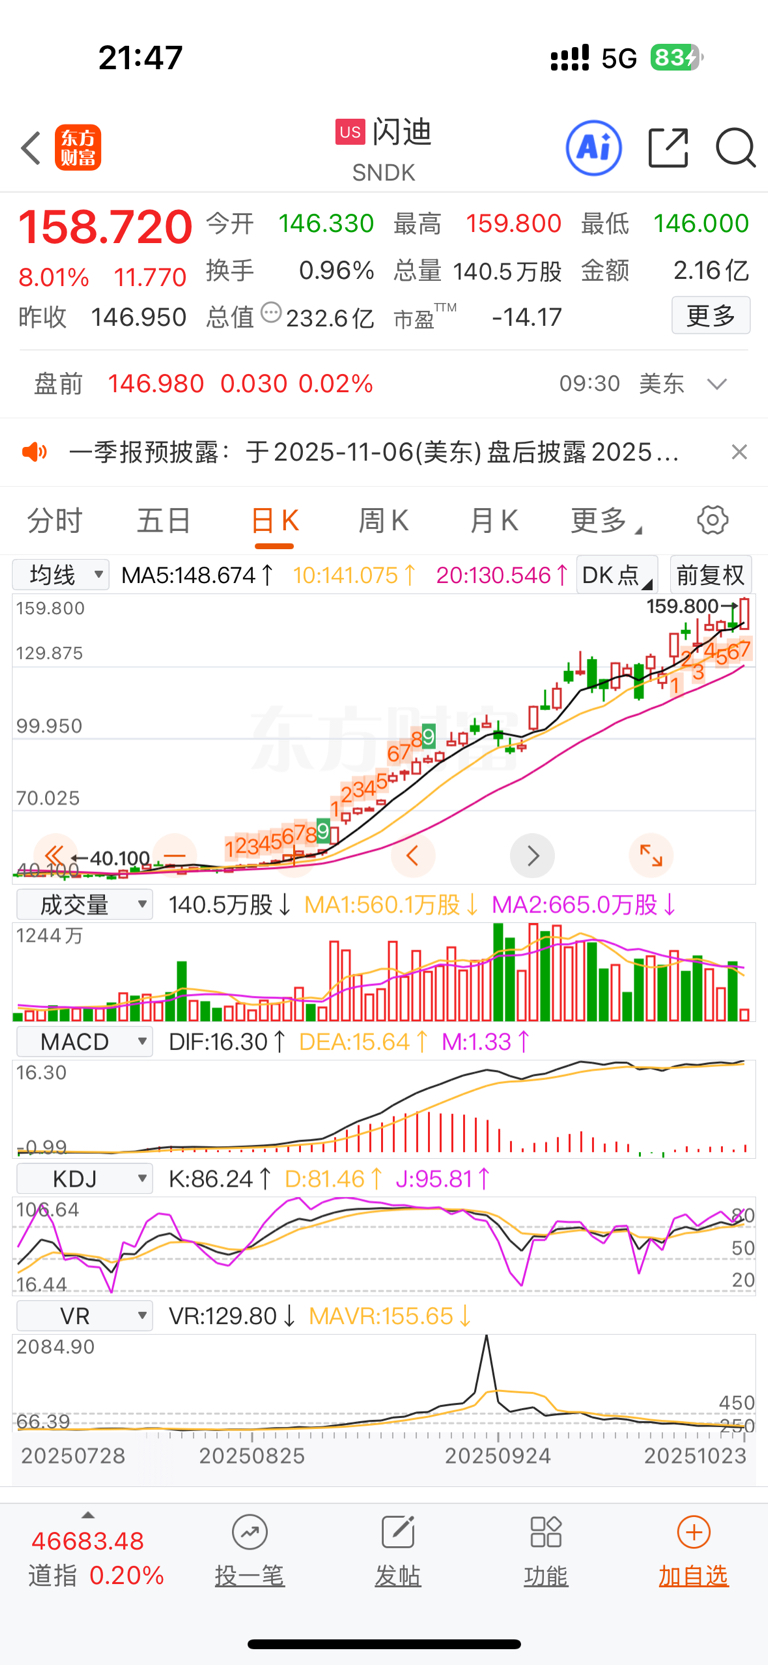This screenshot has width=769, height=1665.
Task: Switch to the 分时 tab
Action: [x=55, y=520]
